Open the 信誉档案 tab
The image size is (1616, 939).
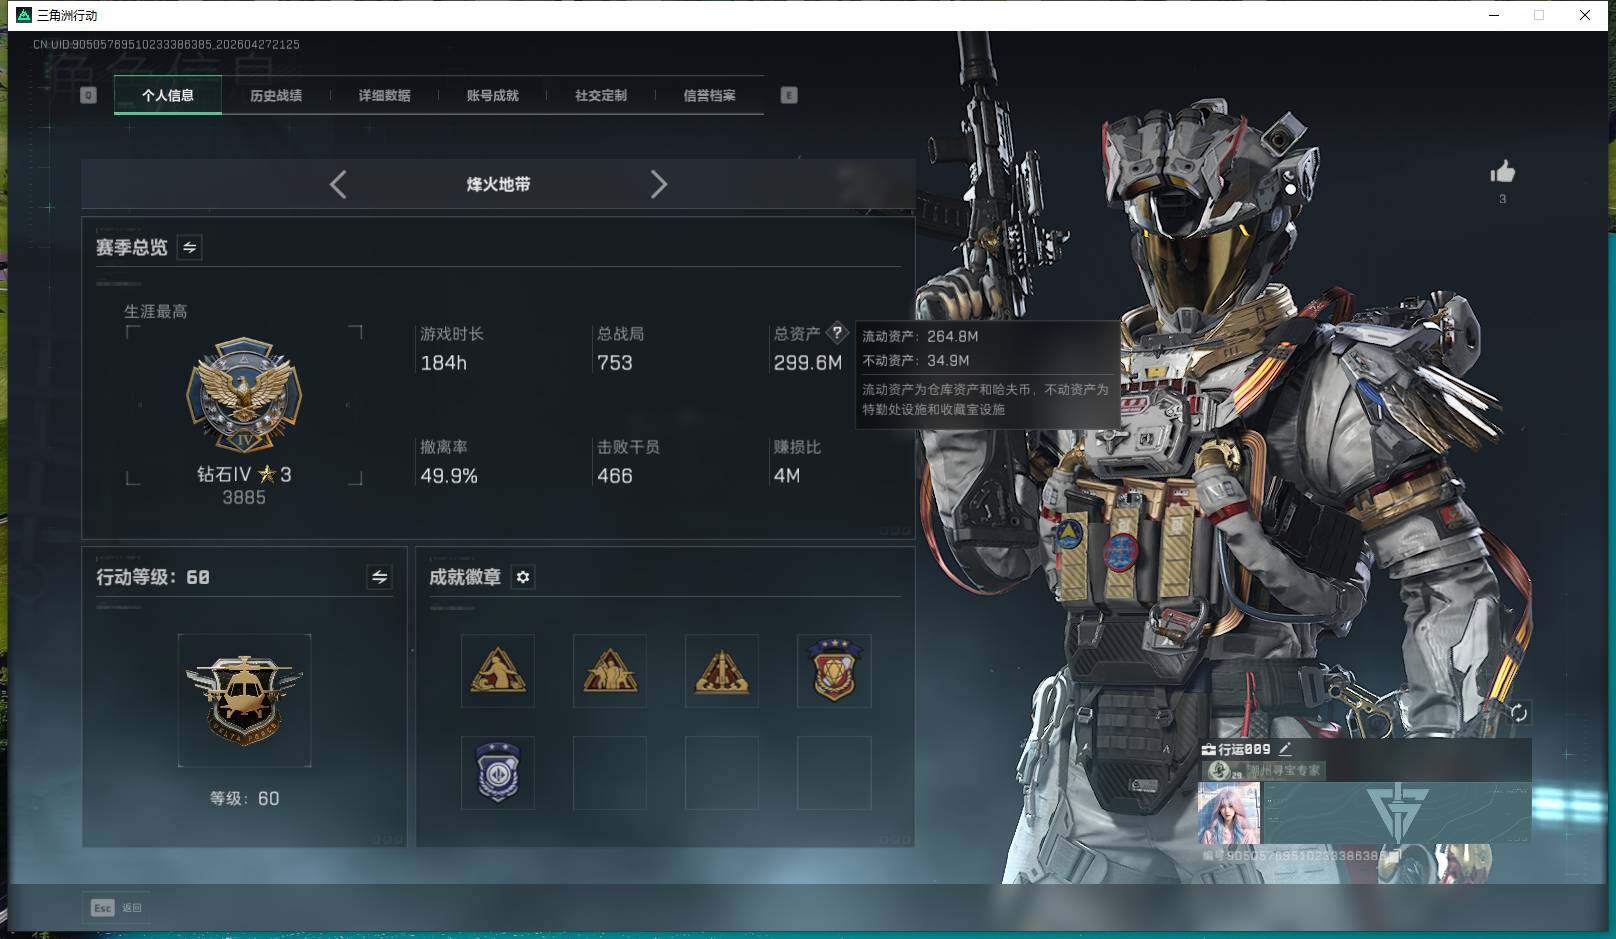pyautogui.click(x=707, y=95)
